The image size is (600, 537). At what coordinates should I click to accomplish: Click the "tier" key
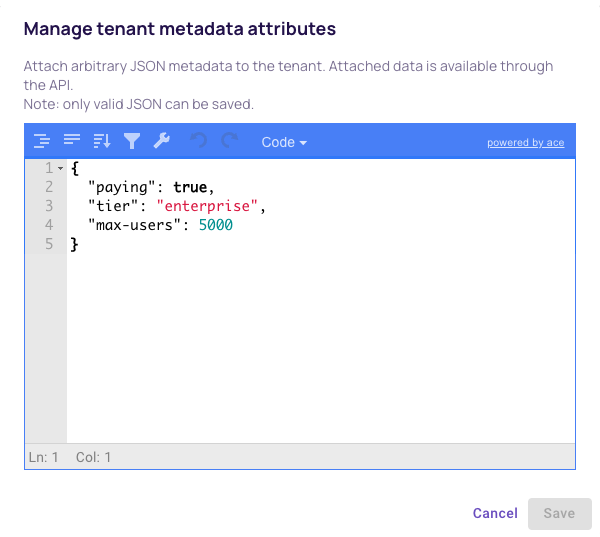pos(113,206)
